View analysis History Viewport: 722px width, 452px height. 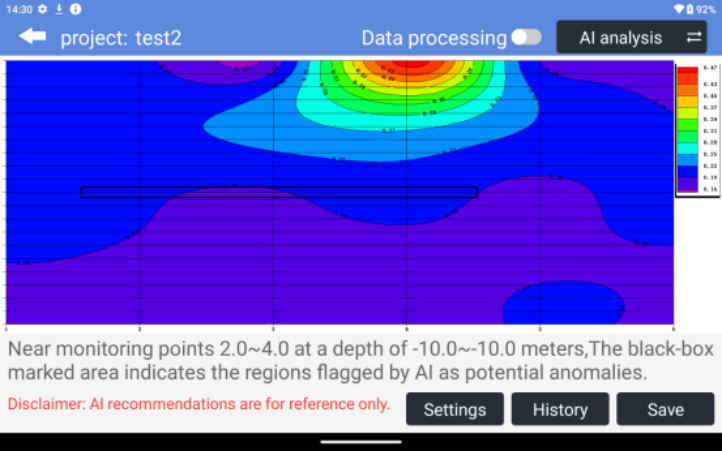tap(560, 409)
